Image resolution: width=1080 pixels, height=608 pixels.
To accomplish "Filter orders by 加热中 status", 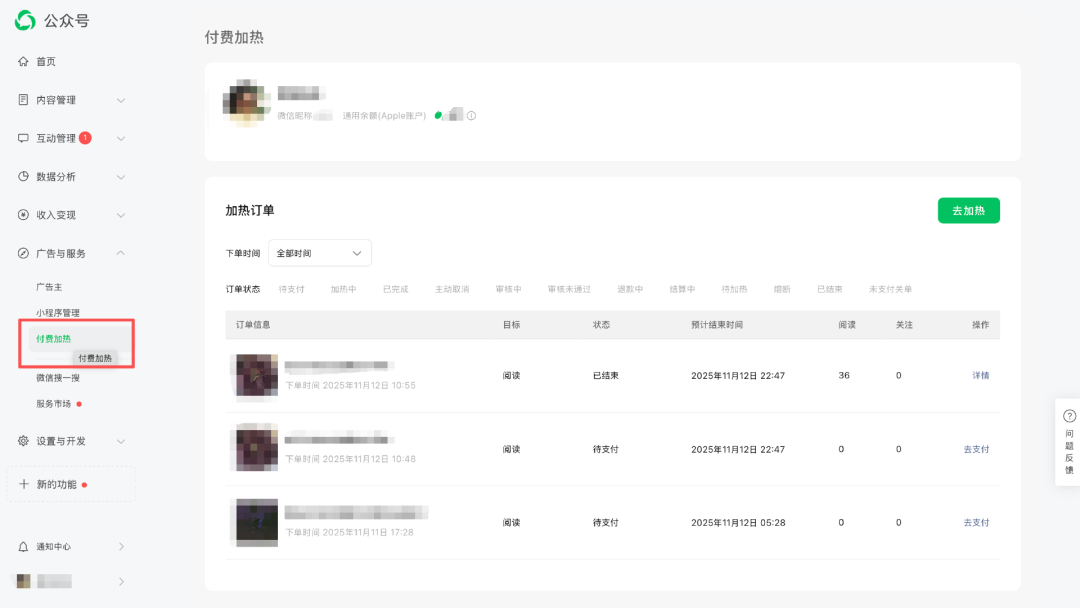I will [x=343, y=289].
